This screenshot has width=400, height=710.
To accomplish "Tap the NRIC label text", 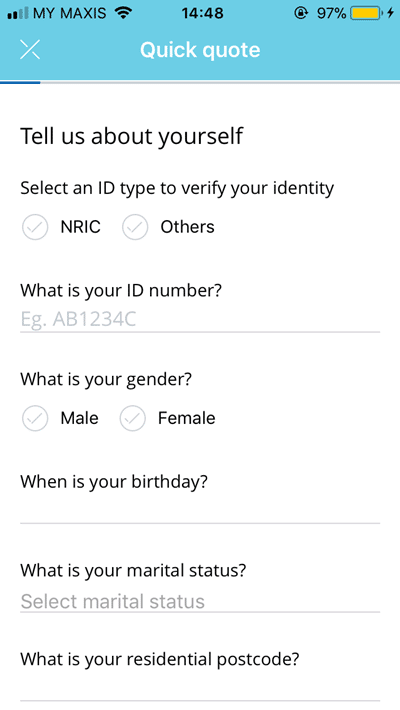I will click(x=81, y=227).
